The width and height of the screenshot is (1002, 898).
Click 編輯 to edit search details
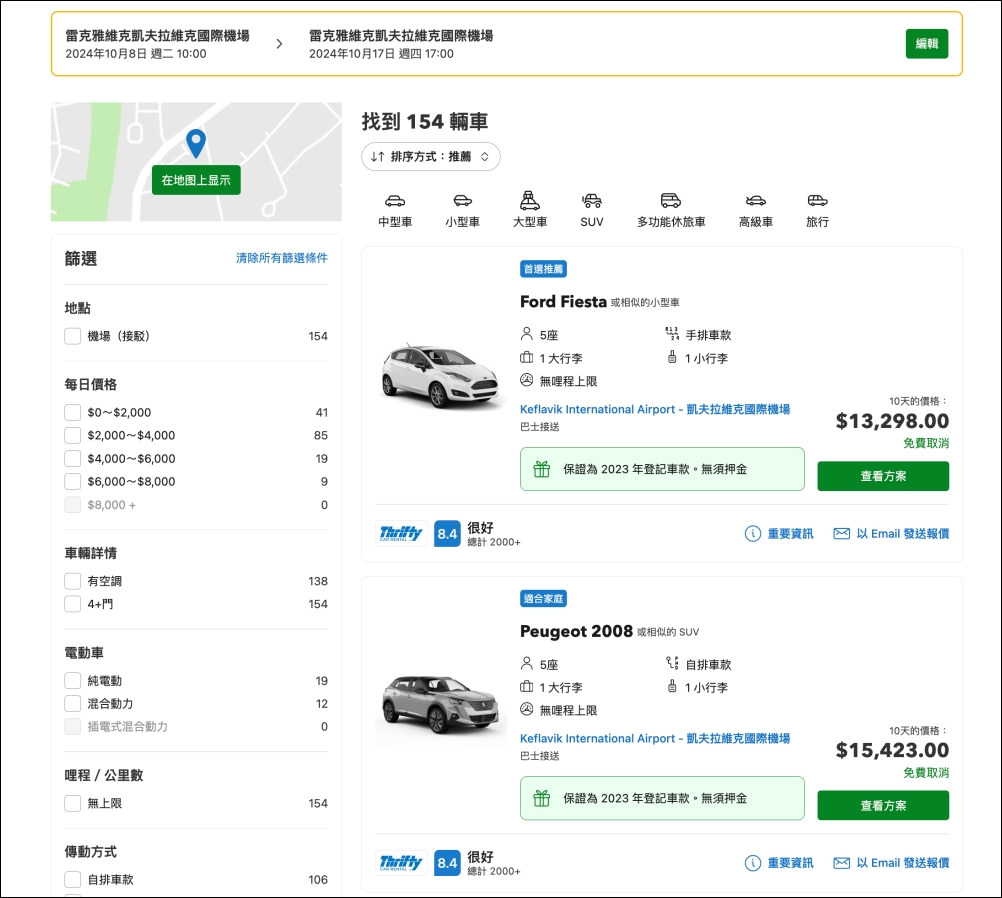[x=927, y=43]
